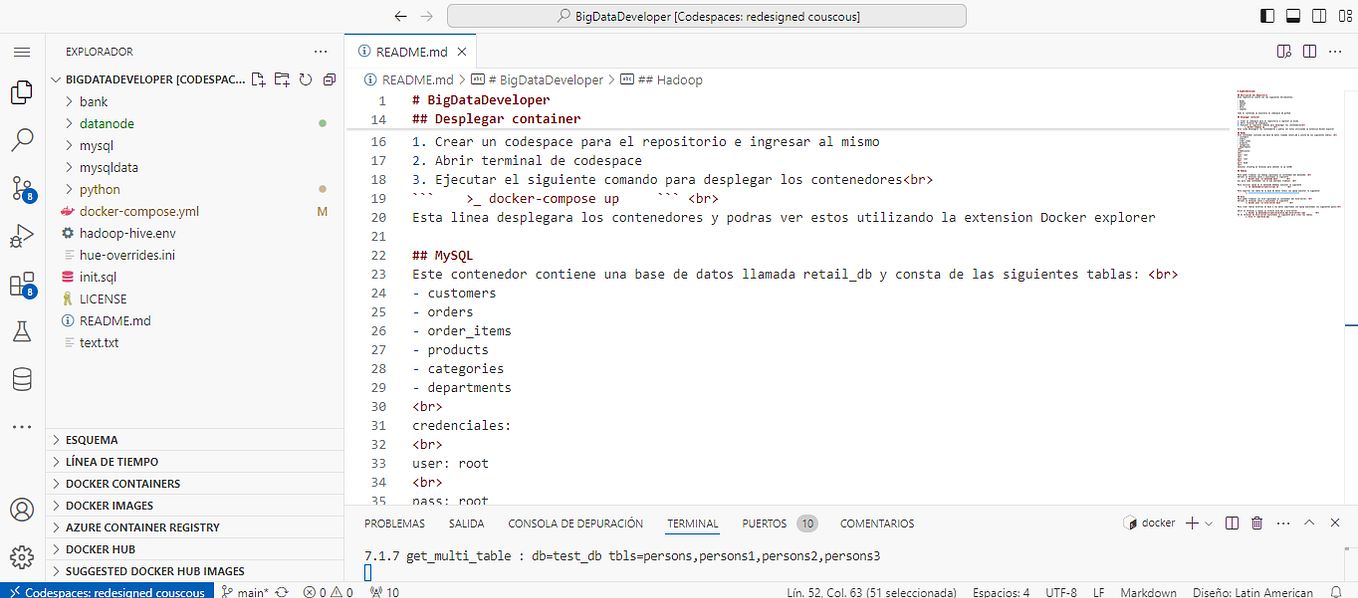The width and height of the screenshot is (1358, 598).
Task: Switch to the PROBLEMAS tab
Action: 394,523
